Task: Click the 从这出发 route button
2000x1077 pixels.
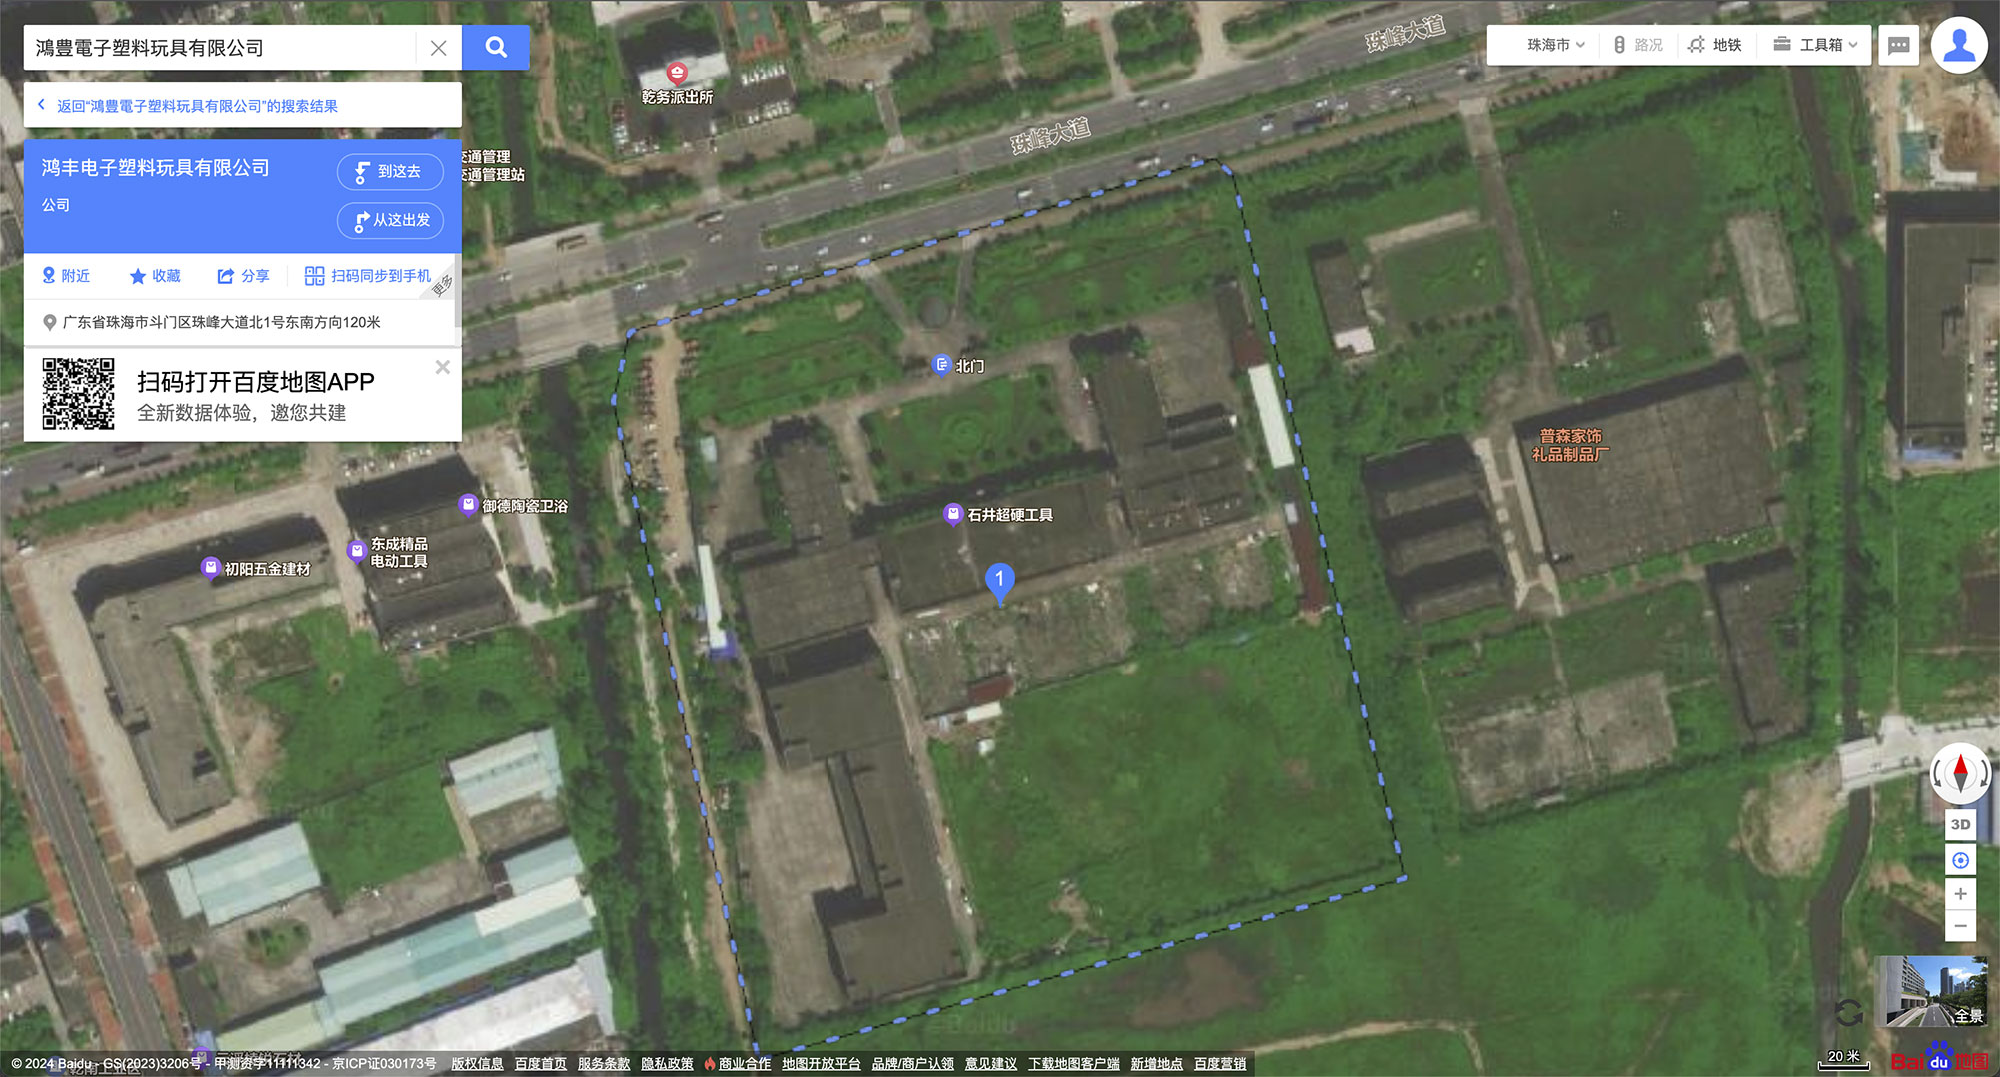Action: [390, 220]
